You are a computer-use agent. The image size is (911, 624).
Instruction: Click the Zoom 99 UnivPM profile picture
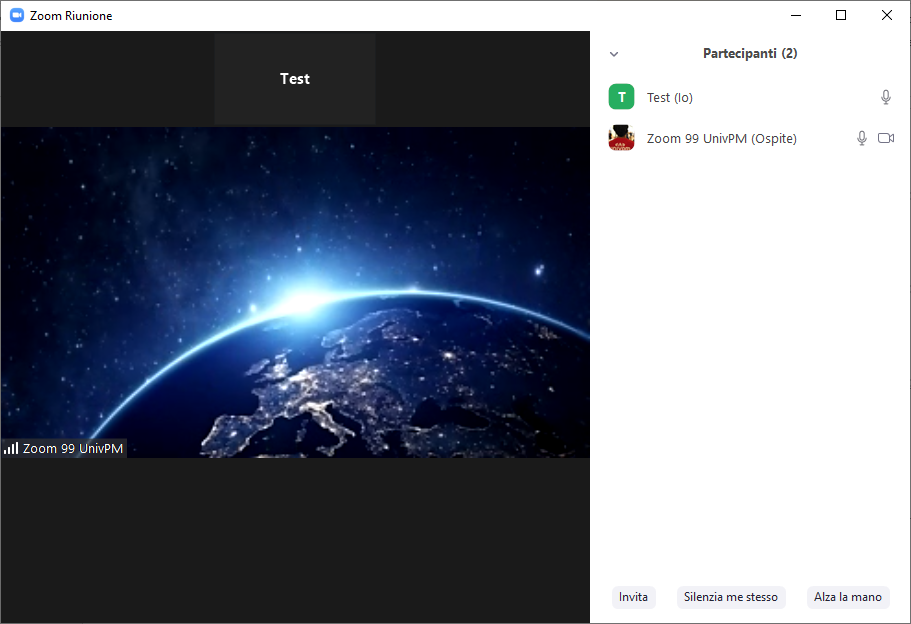621,138
